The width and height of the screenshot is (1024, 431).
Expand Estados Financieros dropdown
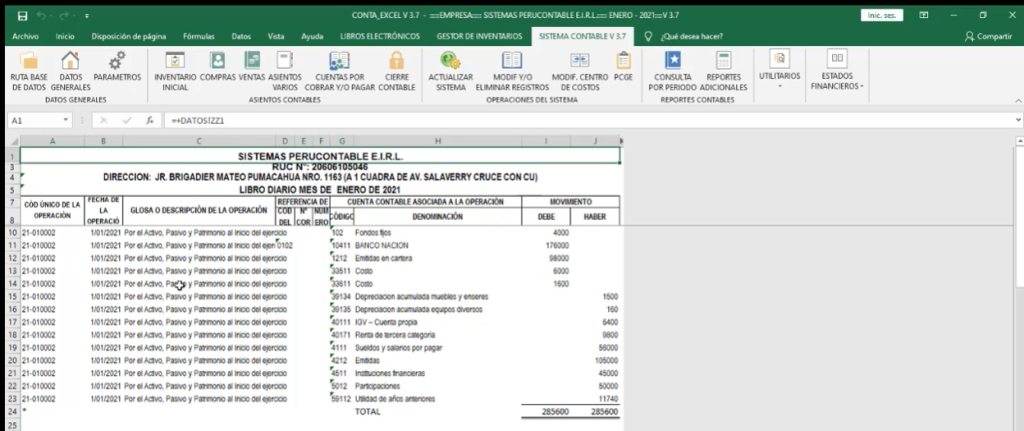click(x=837, y=71)
